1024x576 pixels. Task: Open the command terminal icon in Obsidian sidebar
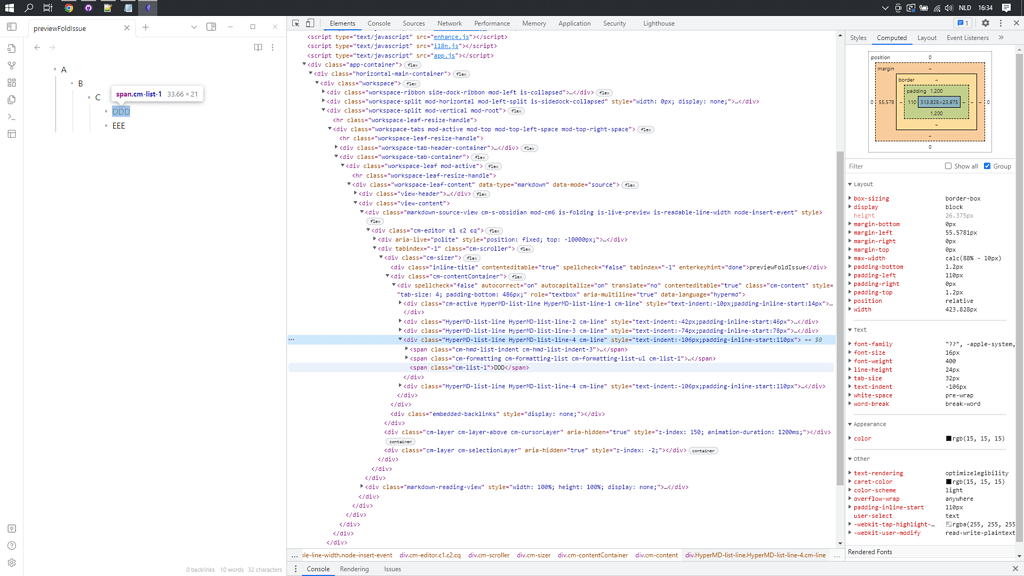click(12, 118)
